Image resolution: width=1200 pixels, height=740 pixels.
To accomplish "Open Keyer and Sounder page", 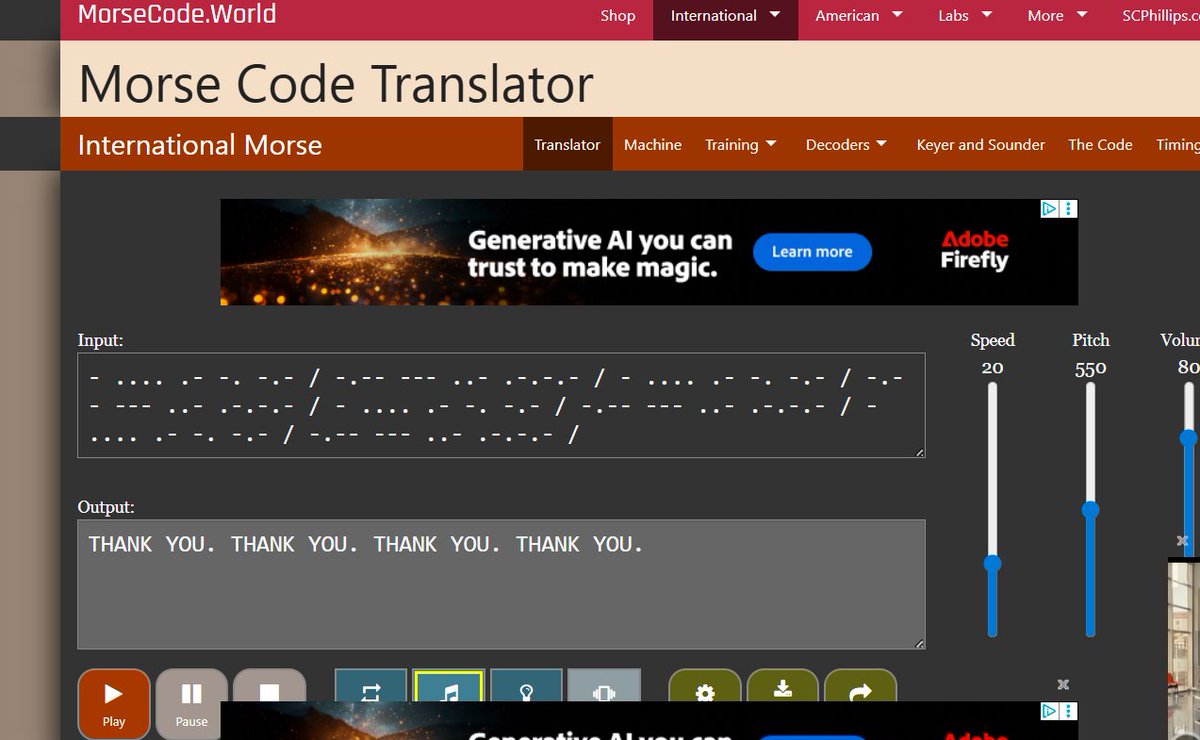I will (x=981, y=145).
